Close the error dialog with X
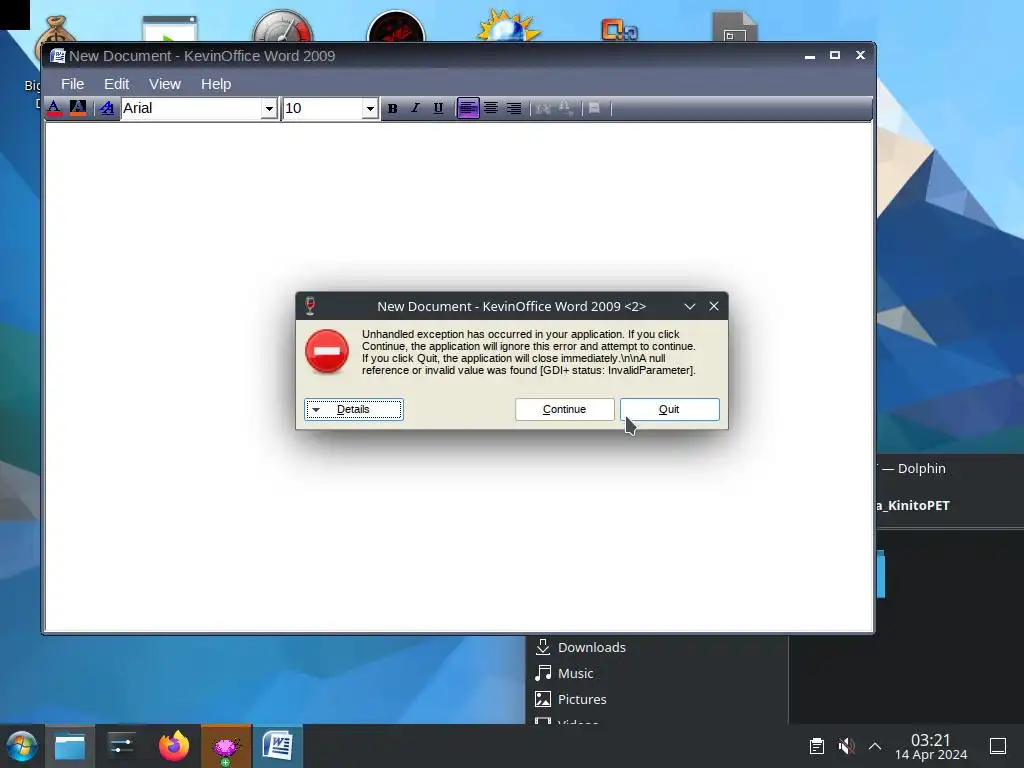 [x=714, y=306]
